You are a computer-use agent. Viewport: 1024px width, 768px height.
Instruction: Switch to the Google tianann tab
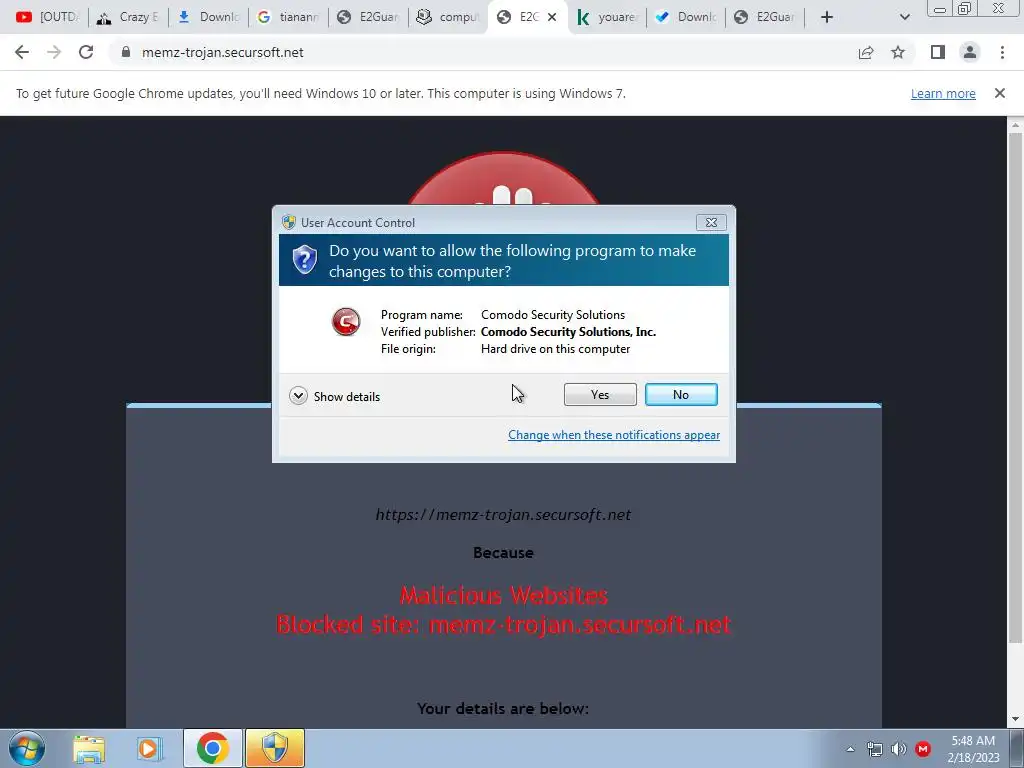(289, 17)
